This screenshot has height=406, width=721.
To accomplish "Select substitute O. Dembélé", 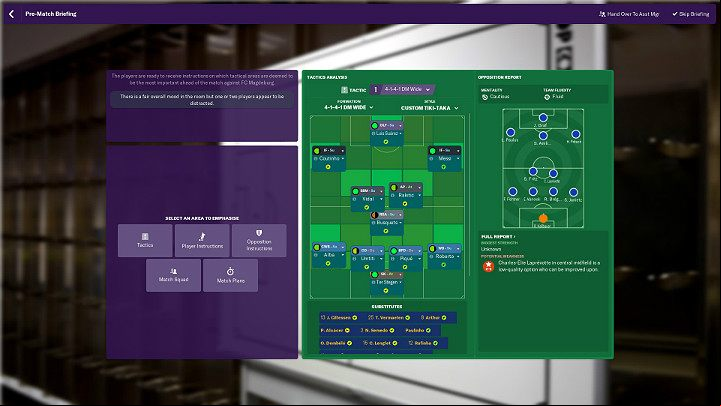I will [x=336, y=343].
